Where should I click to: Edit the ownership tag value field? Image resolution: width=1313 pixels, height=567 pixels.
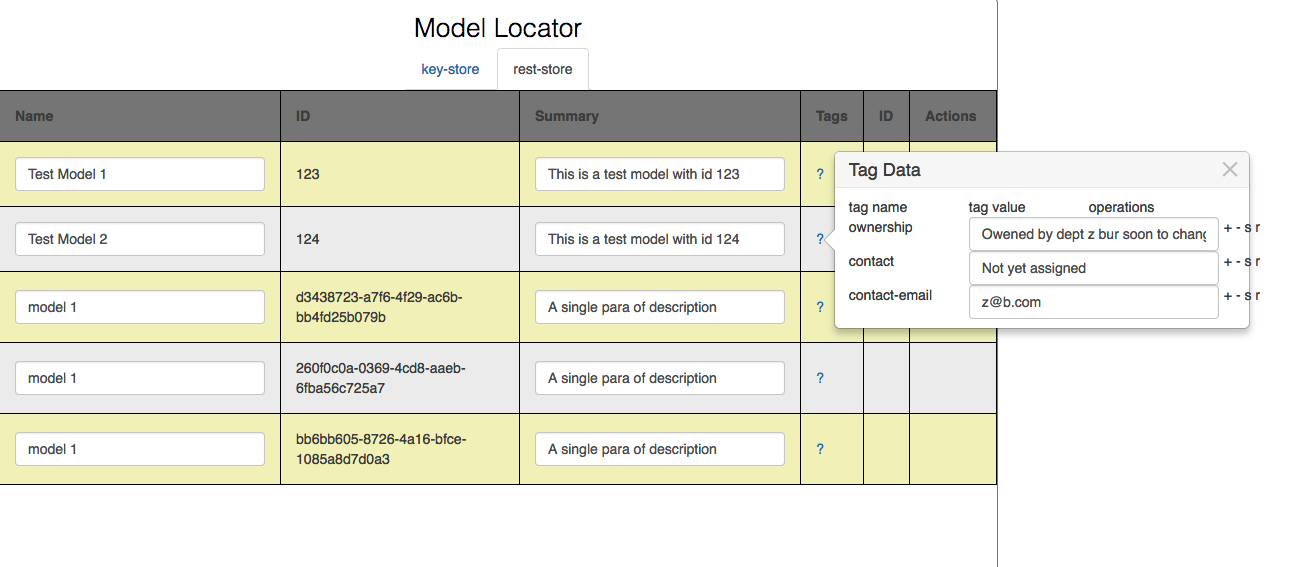point(1093,234)
